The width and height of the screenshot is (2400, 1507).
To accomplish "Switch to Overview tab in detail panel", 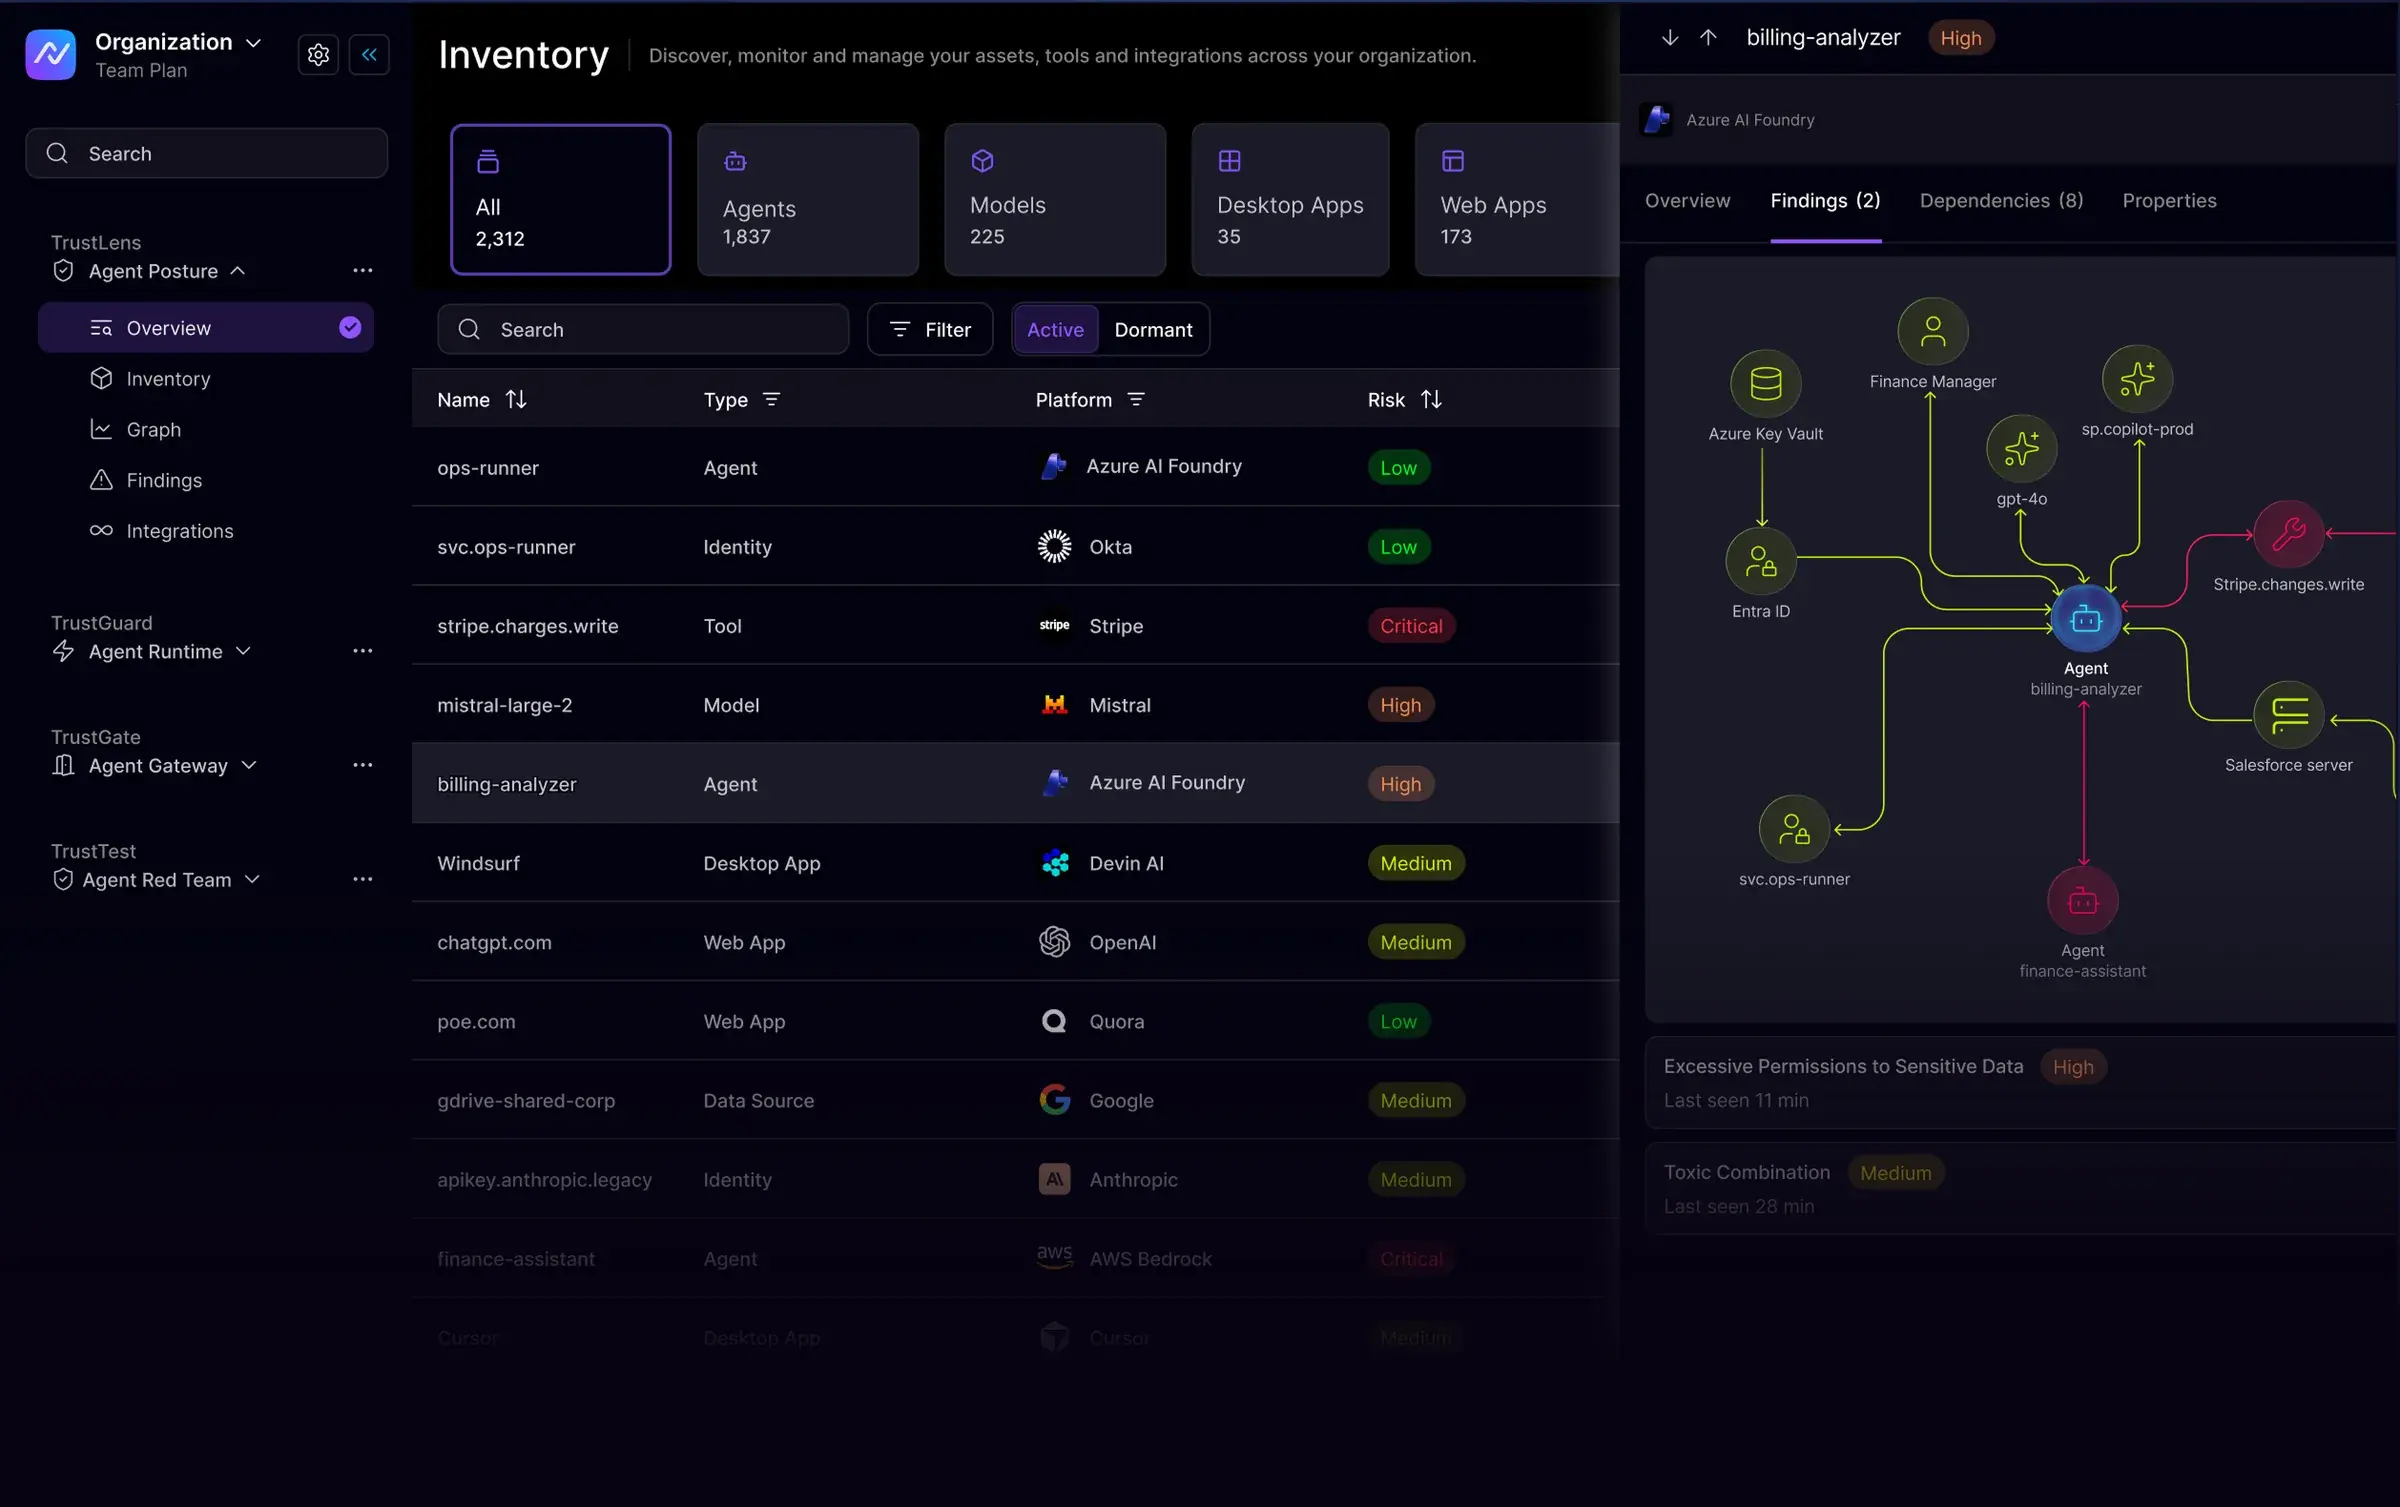I will tap(1687, 200).
